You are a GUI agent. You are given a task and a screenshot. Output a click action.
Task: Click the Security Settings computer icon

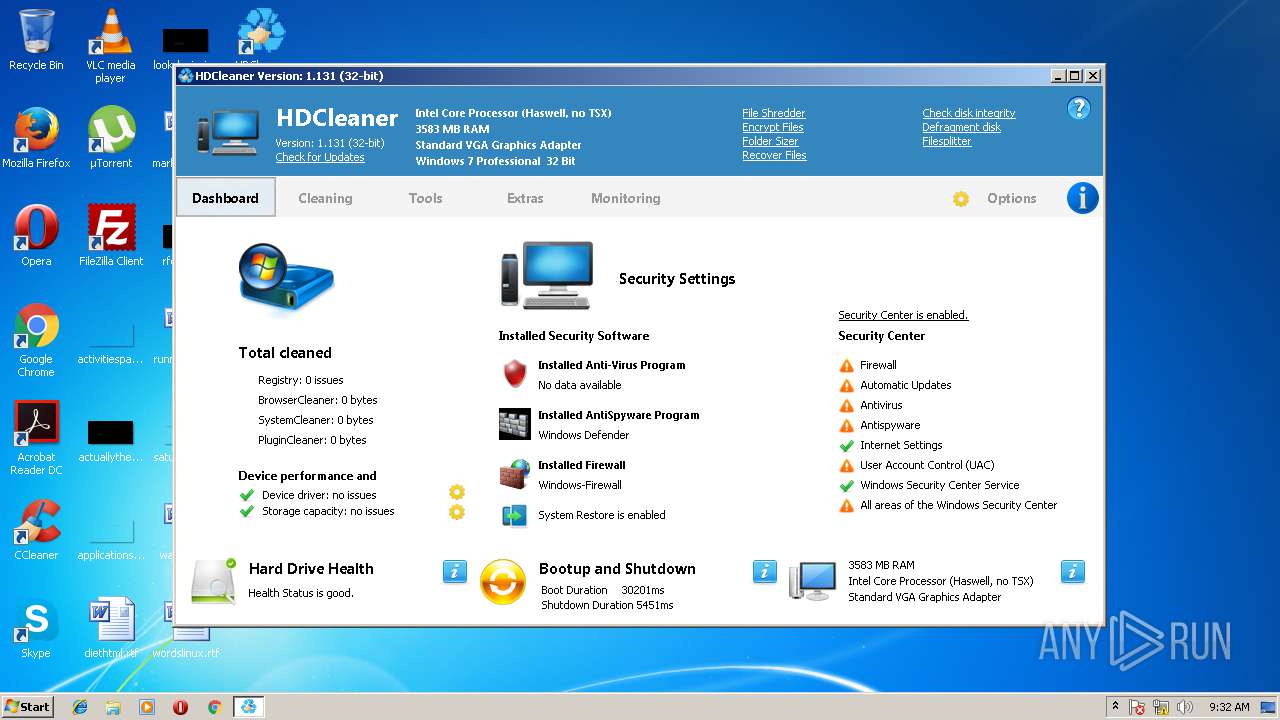(x=546, y=275)
